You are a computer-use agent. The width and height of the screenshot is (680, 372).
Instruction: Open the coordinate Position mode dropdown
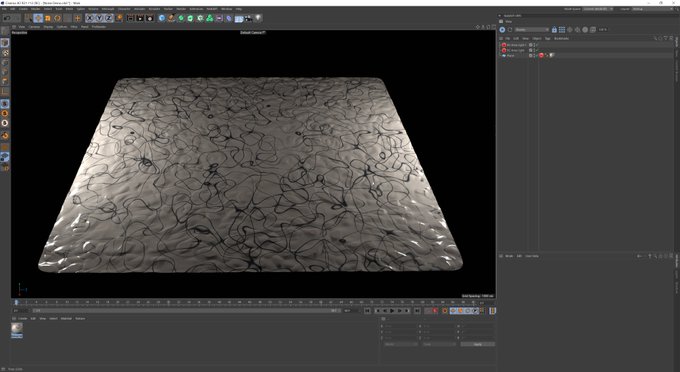click(x=401, y=344)
